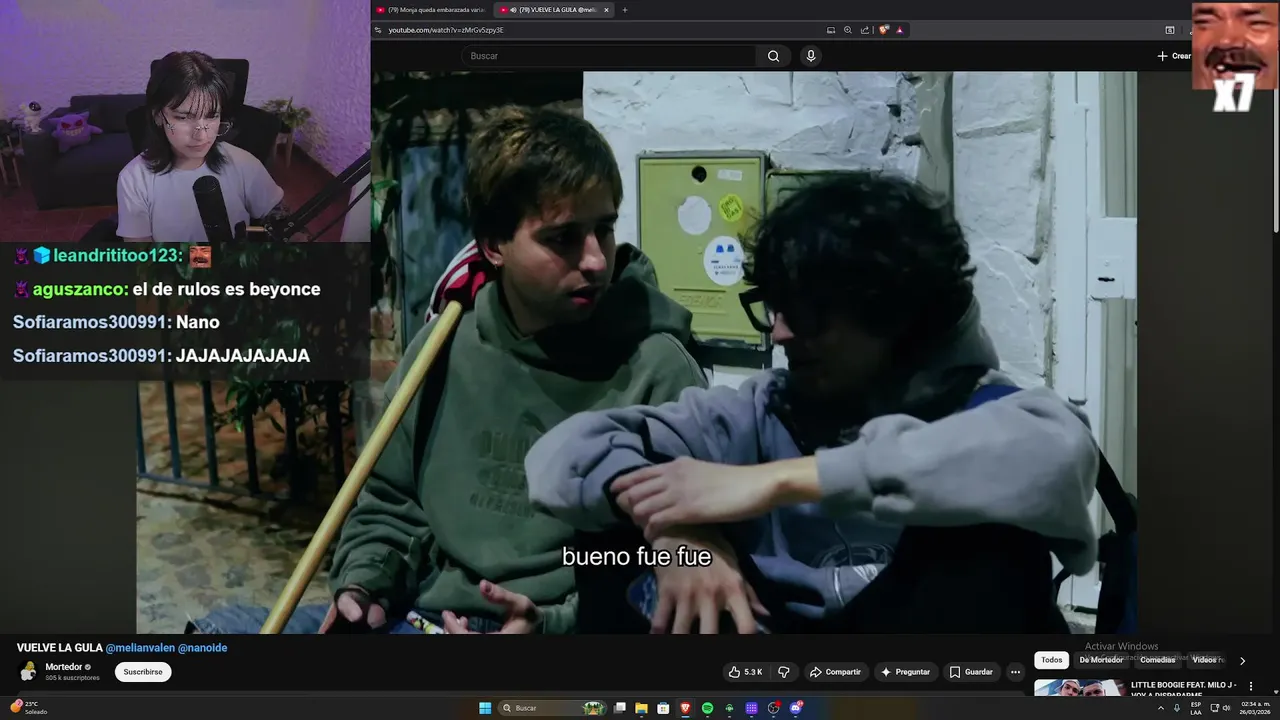The image size is (1280, 720).
Task: Click the "JAJAJAJAJAJA" chat message
Action: pos(243,355)
